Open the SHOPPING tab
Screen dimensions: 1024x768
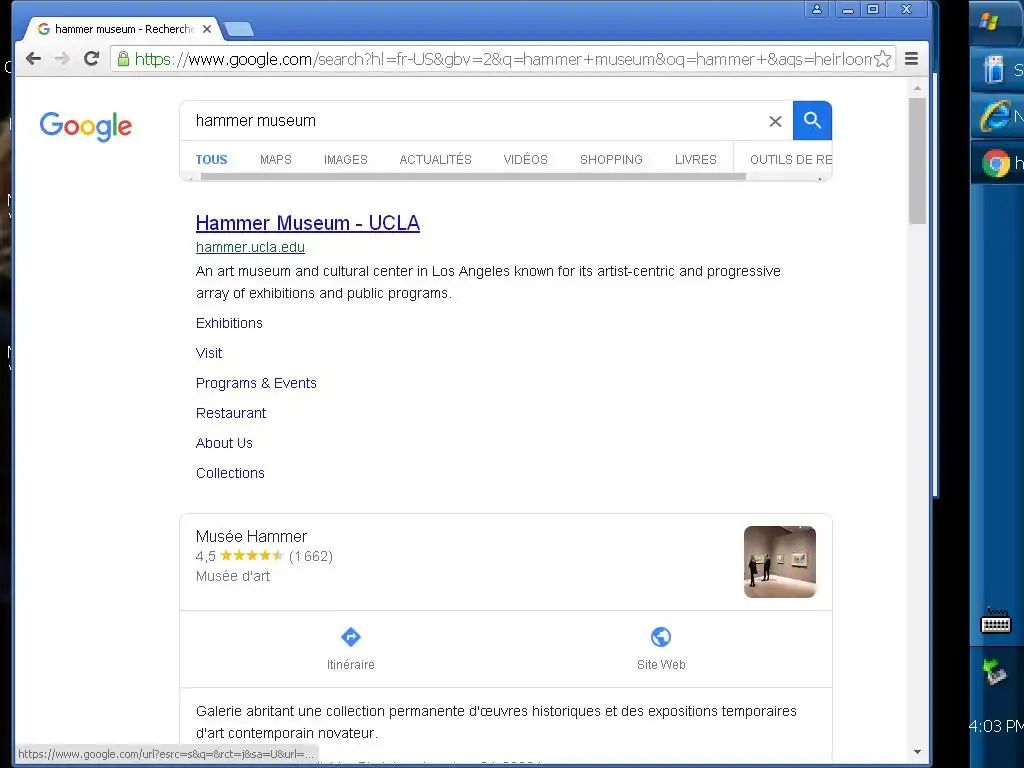tap(611, 159)
